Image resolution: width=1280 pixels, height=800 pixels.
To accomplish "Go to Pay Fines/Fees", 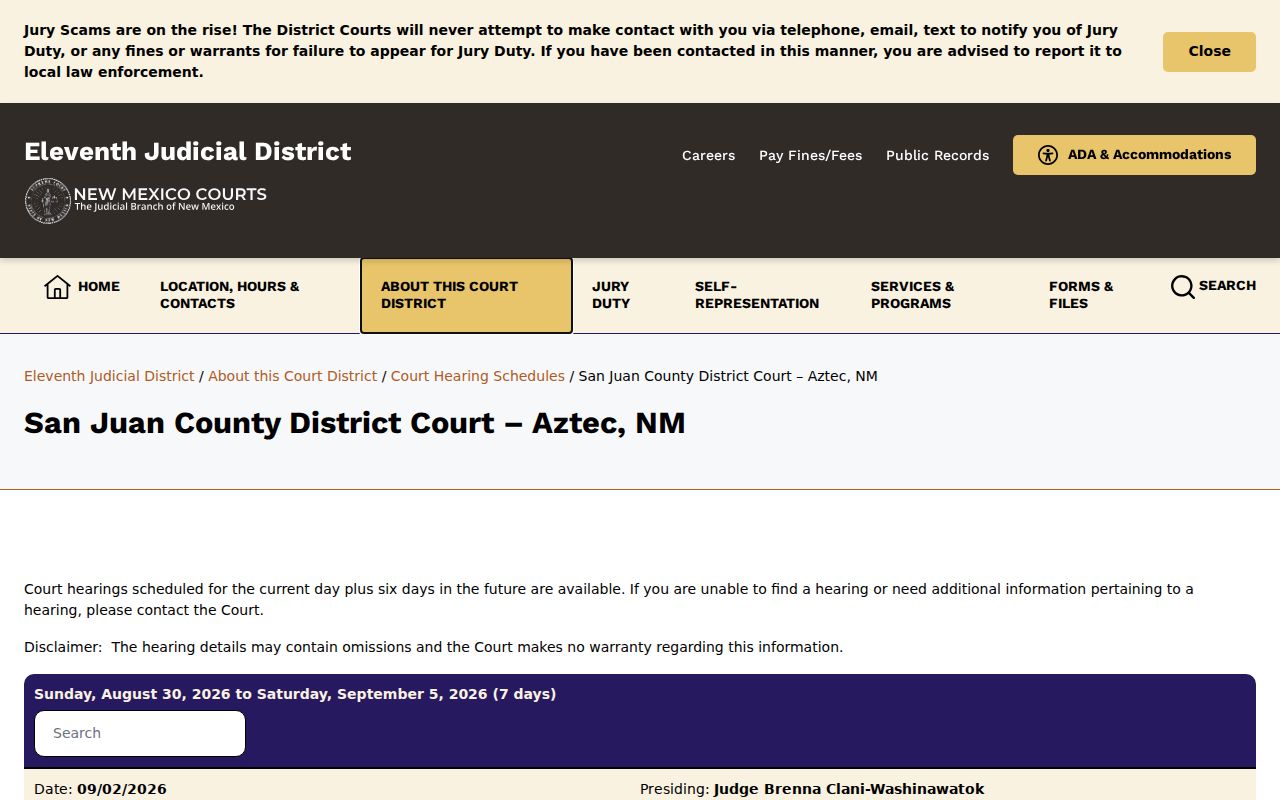I will (810, 155).
